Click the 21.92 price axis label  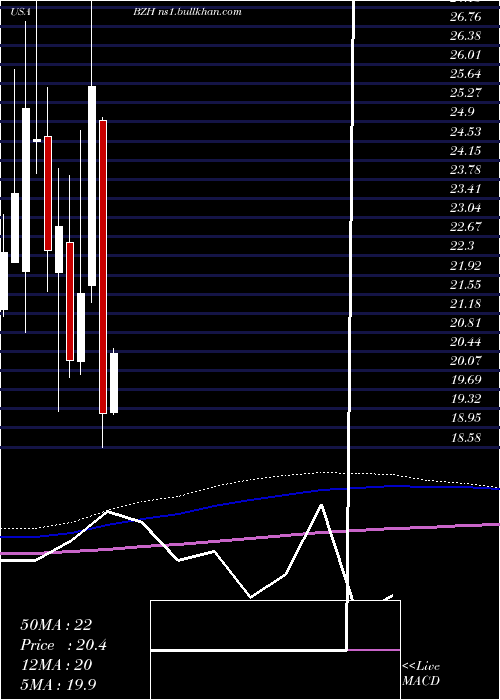(466, 266)
